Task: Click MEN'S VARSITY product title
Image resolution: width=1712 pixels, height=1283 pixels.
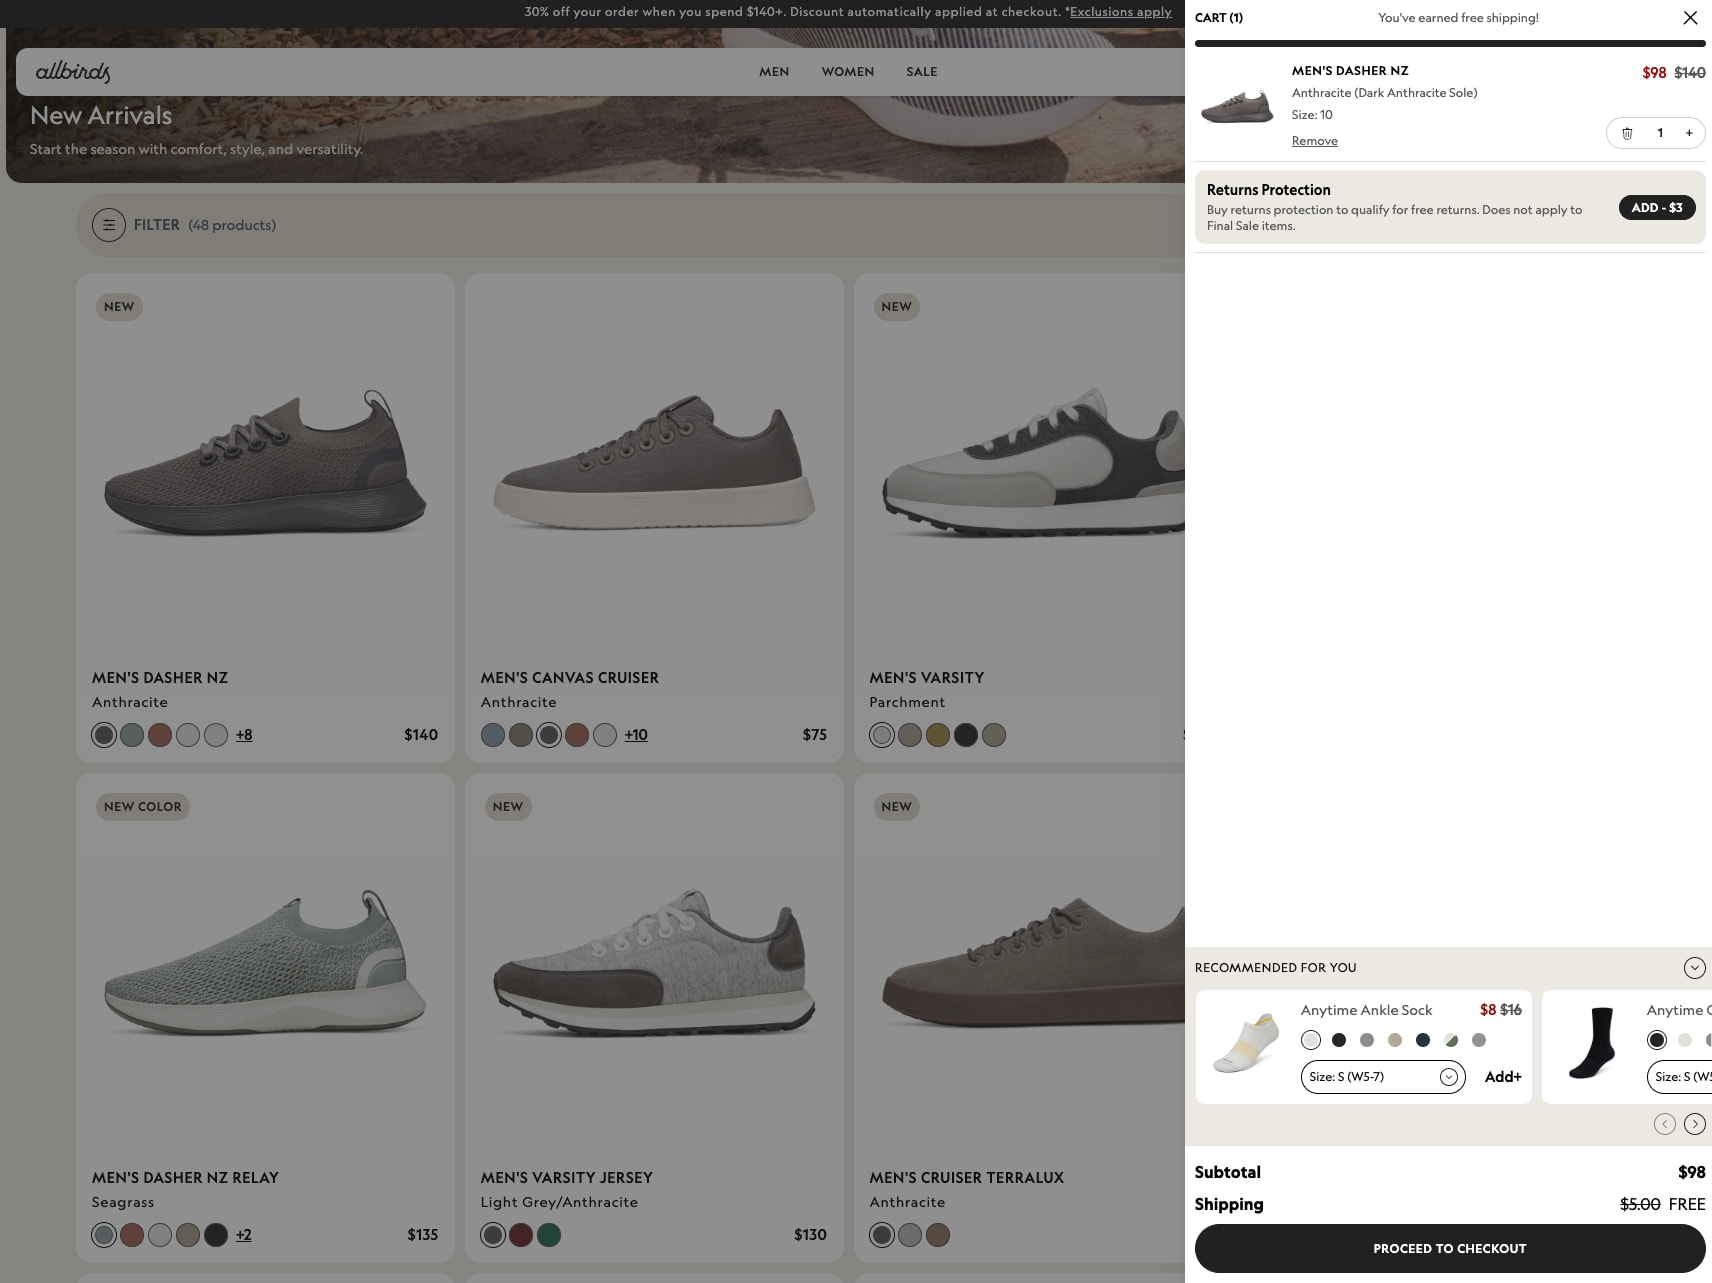Action: click(926, 678)
